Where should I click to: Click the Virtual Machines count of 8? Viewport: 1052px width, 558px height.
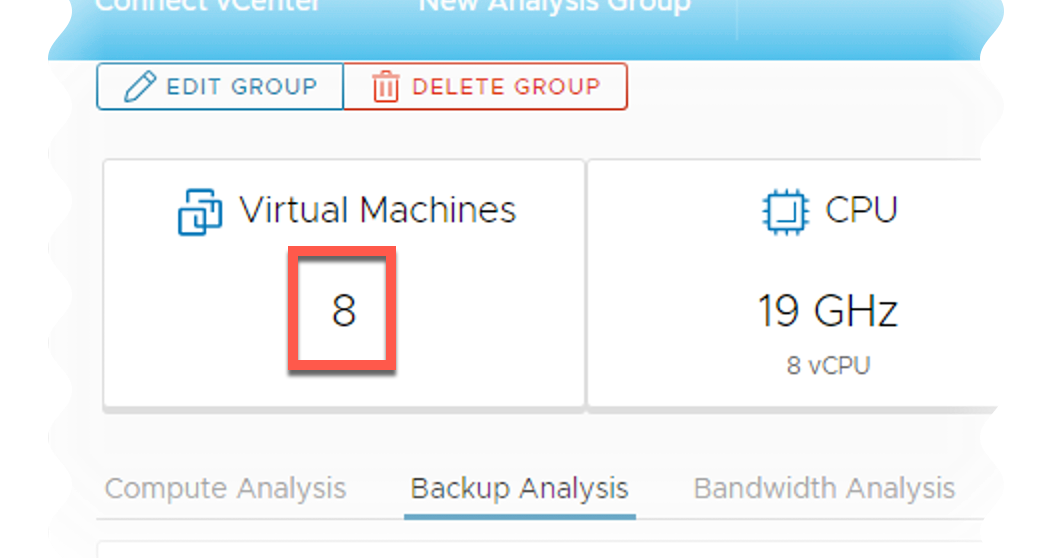(344, 311)
